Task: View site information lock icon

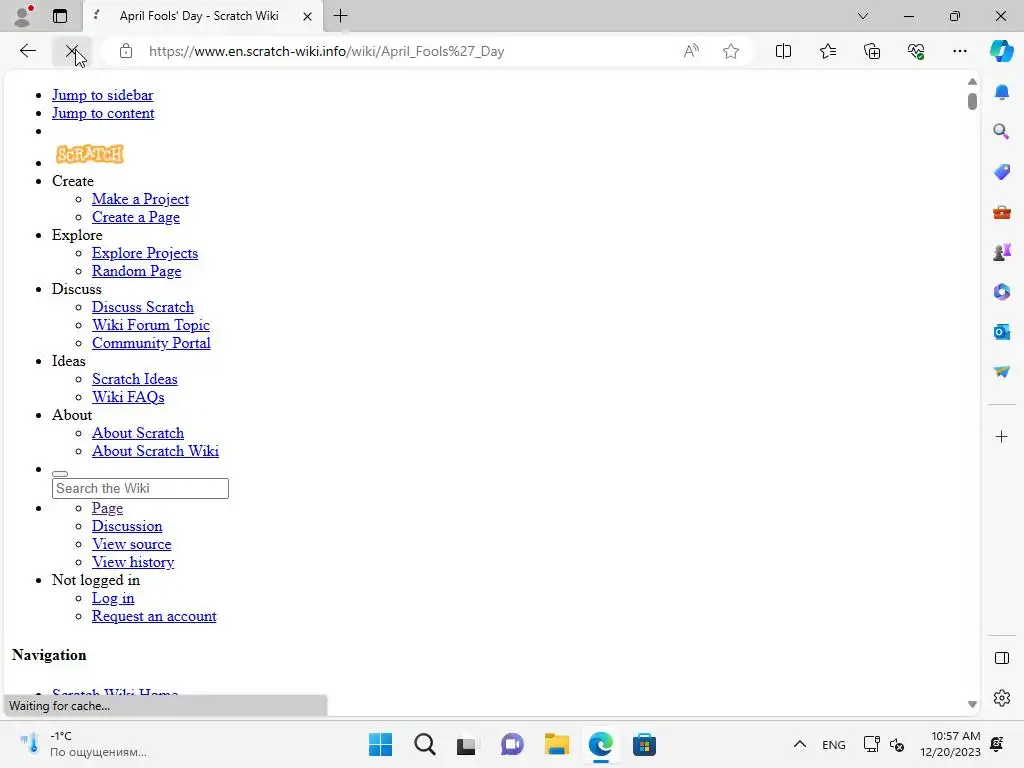Action: click(x=126, y=51)
